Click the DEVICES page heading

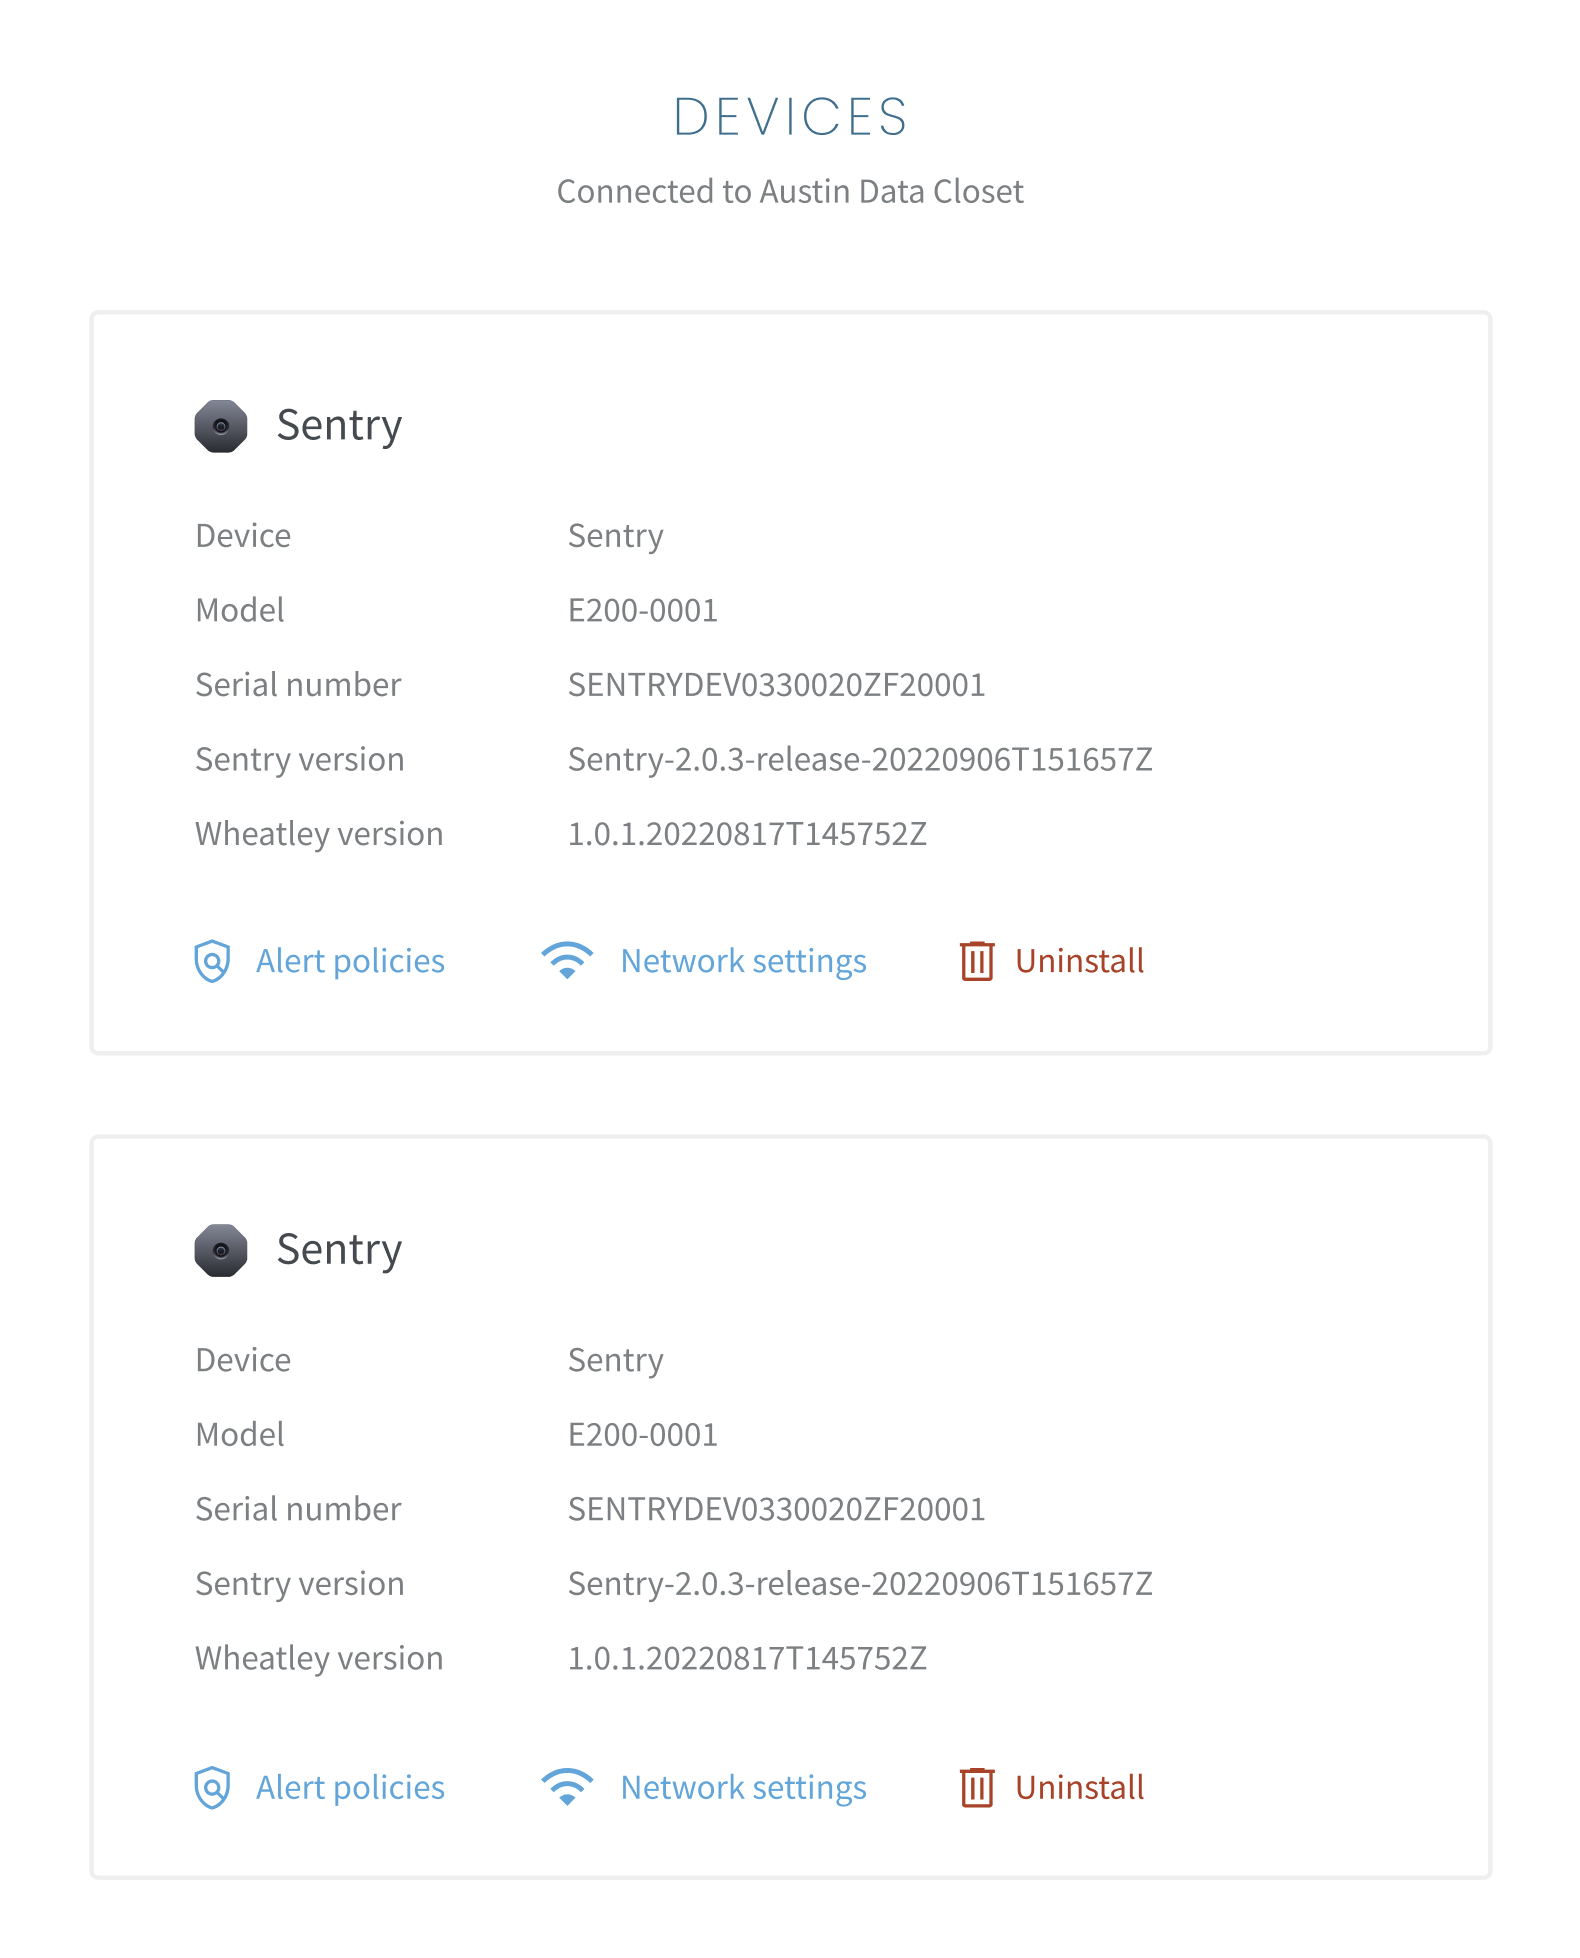790,117
